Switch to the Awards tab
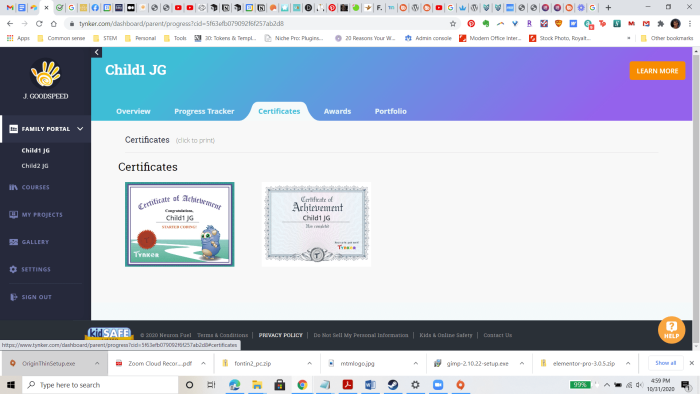Image resolution: width=700 pixels, height=394 pixels. pos(337,111)
